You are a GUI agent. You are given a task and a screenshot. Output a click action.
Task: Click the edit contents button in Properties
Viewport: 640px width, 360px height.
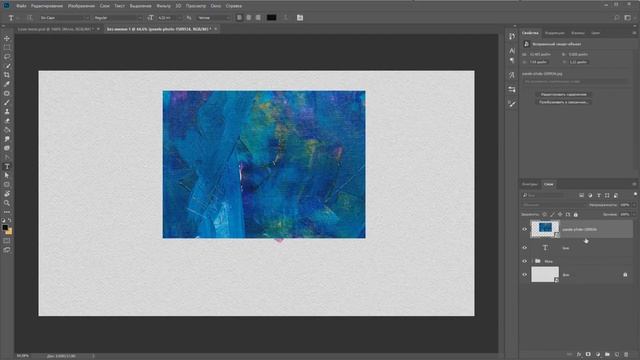coord(563,94)
